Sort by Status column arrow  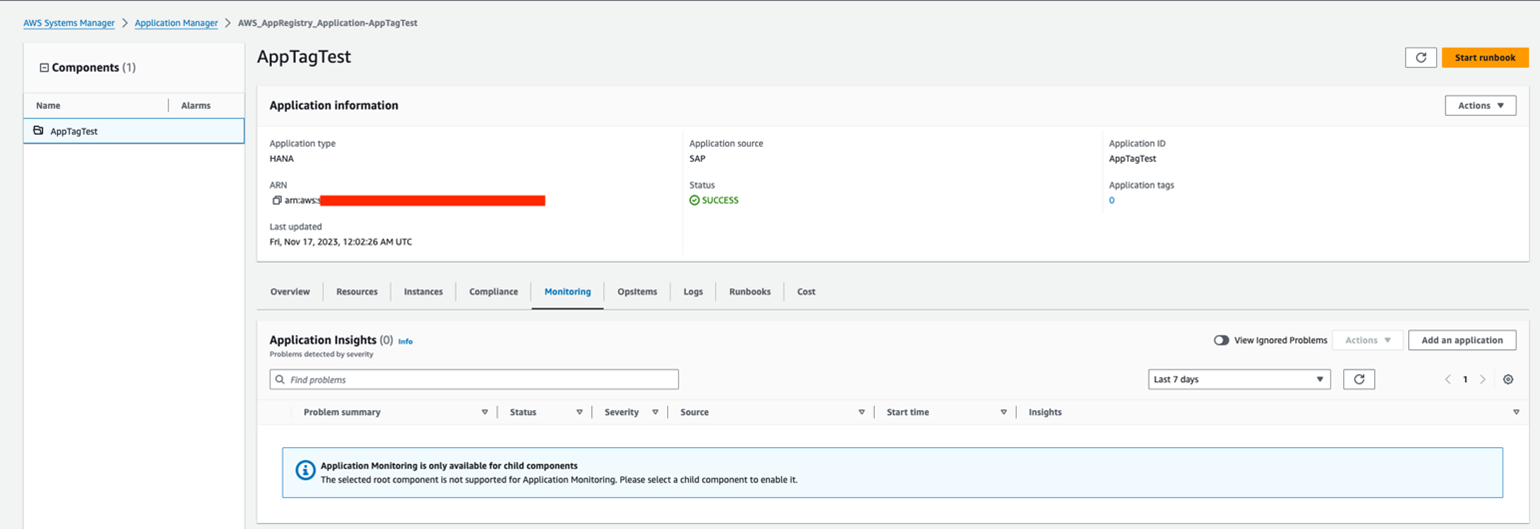click(x=579, y=412)
